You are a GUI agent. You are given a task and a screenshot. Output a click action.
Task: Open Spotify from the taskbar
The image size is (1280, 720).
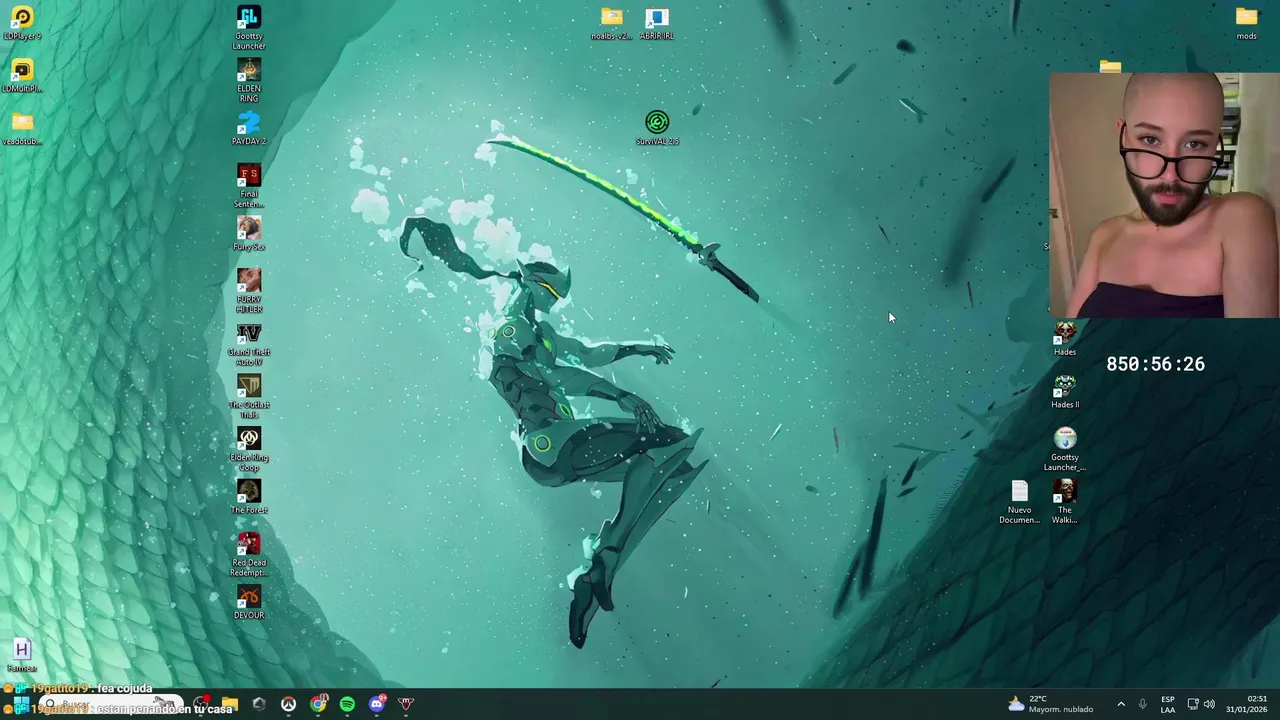[x=347, y=704]
